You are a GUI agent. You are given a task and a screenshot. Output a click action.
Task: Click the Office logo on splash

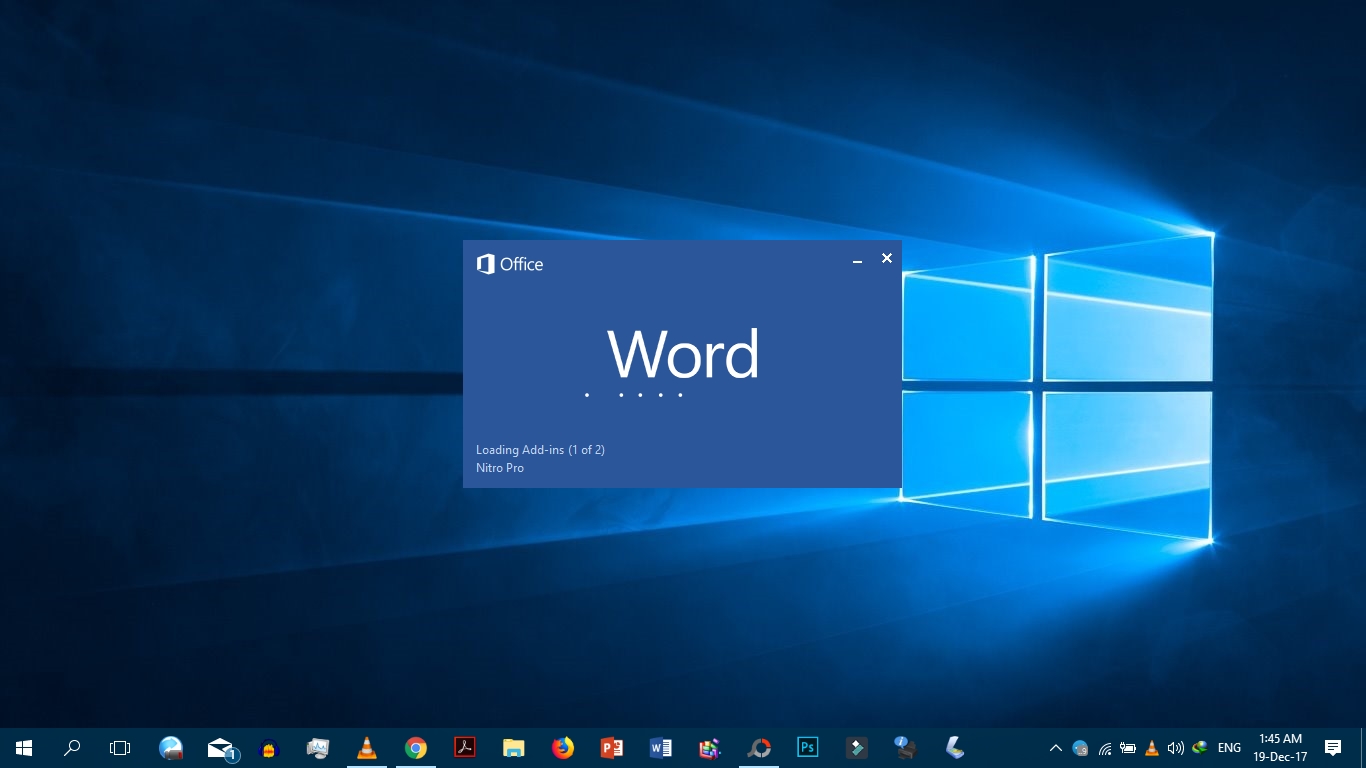[510, 264]
